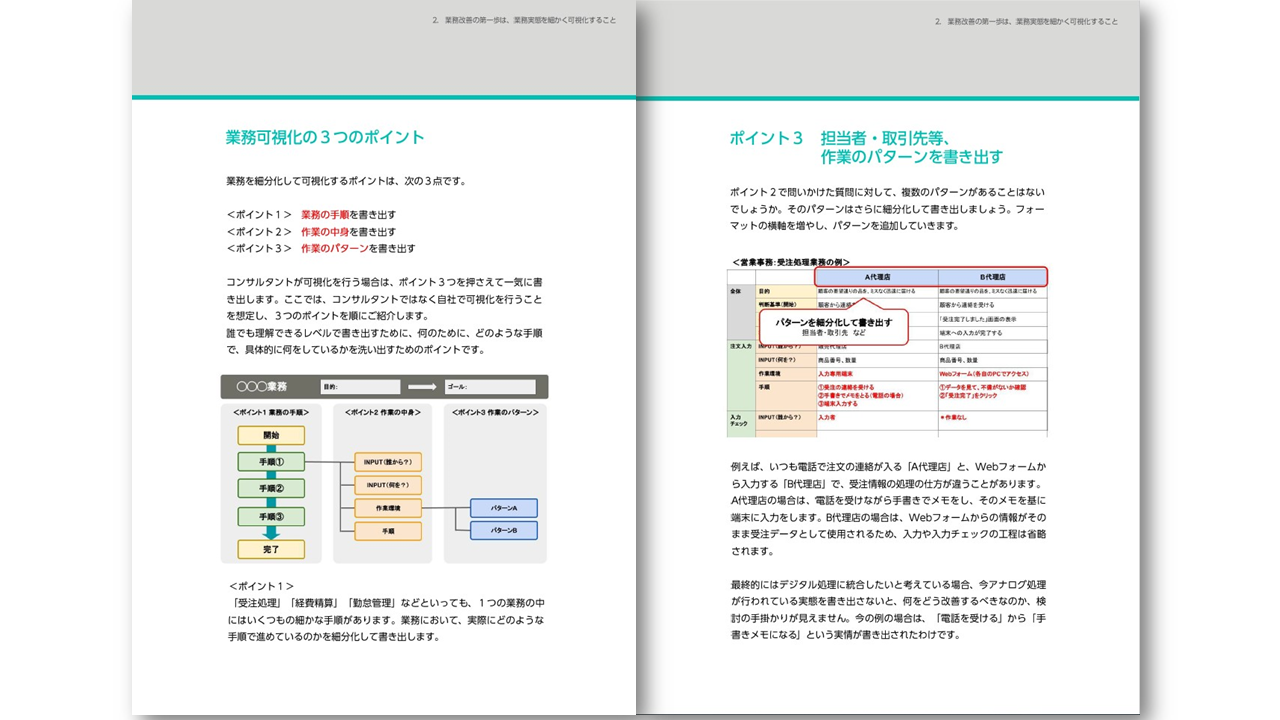Click the 'A代理店' table column header

(x=877, y=277)
